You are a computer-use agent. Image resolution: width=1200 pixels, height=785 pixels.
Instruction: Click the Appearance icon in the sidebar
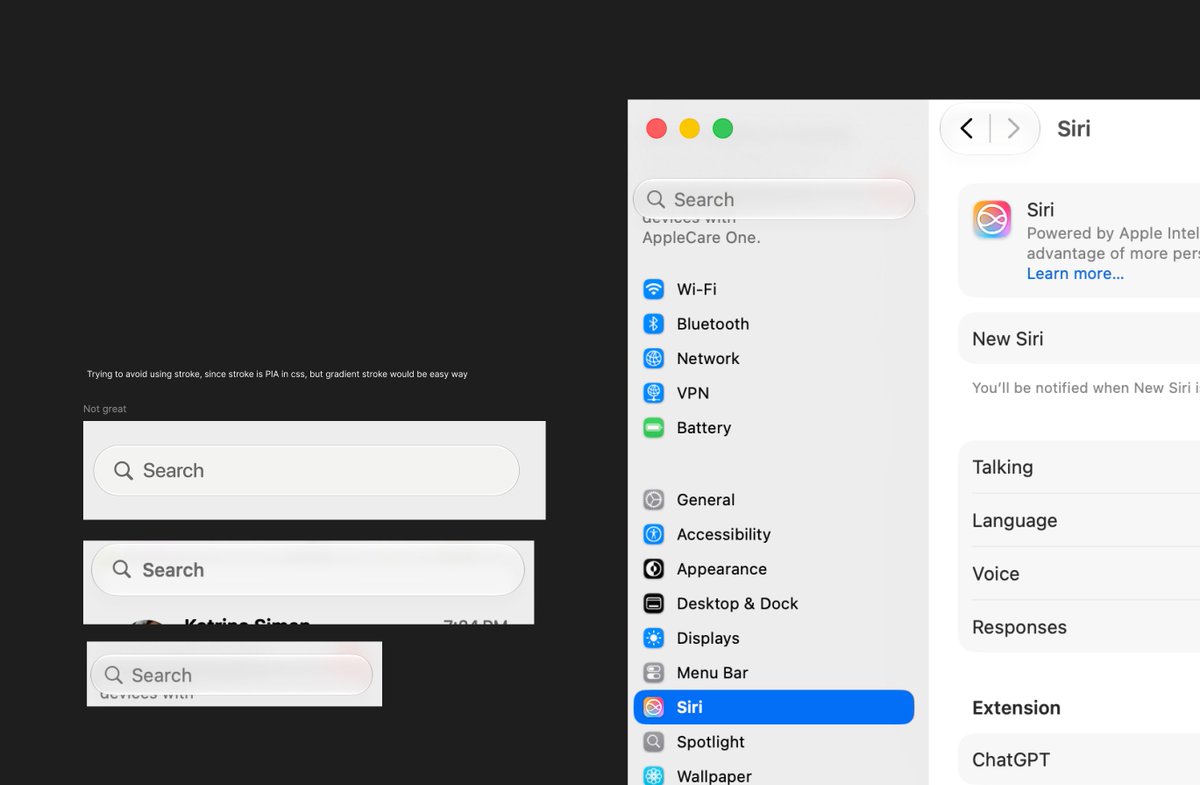(x=654, y=569)
